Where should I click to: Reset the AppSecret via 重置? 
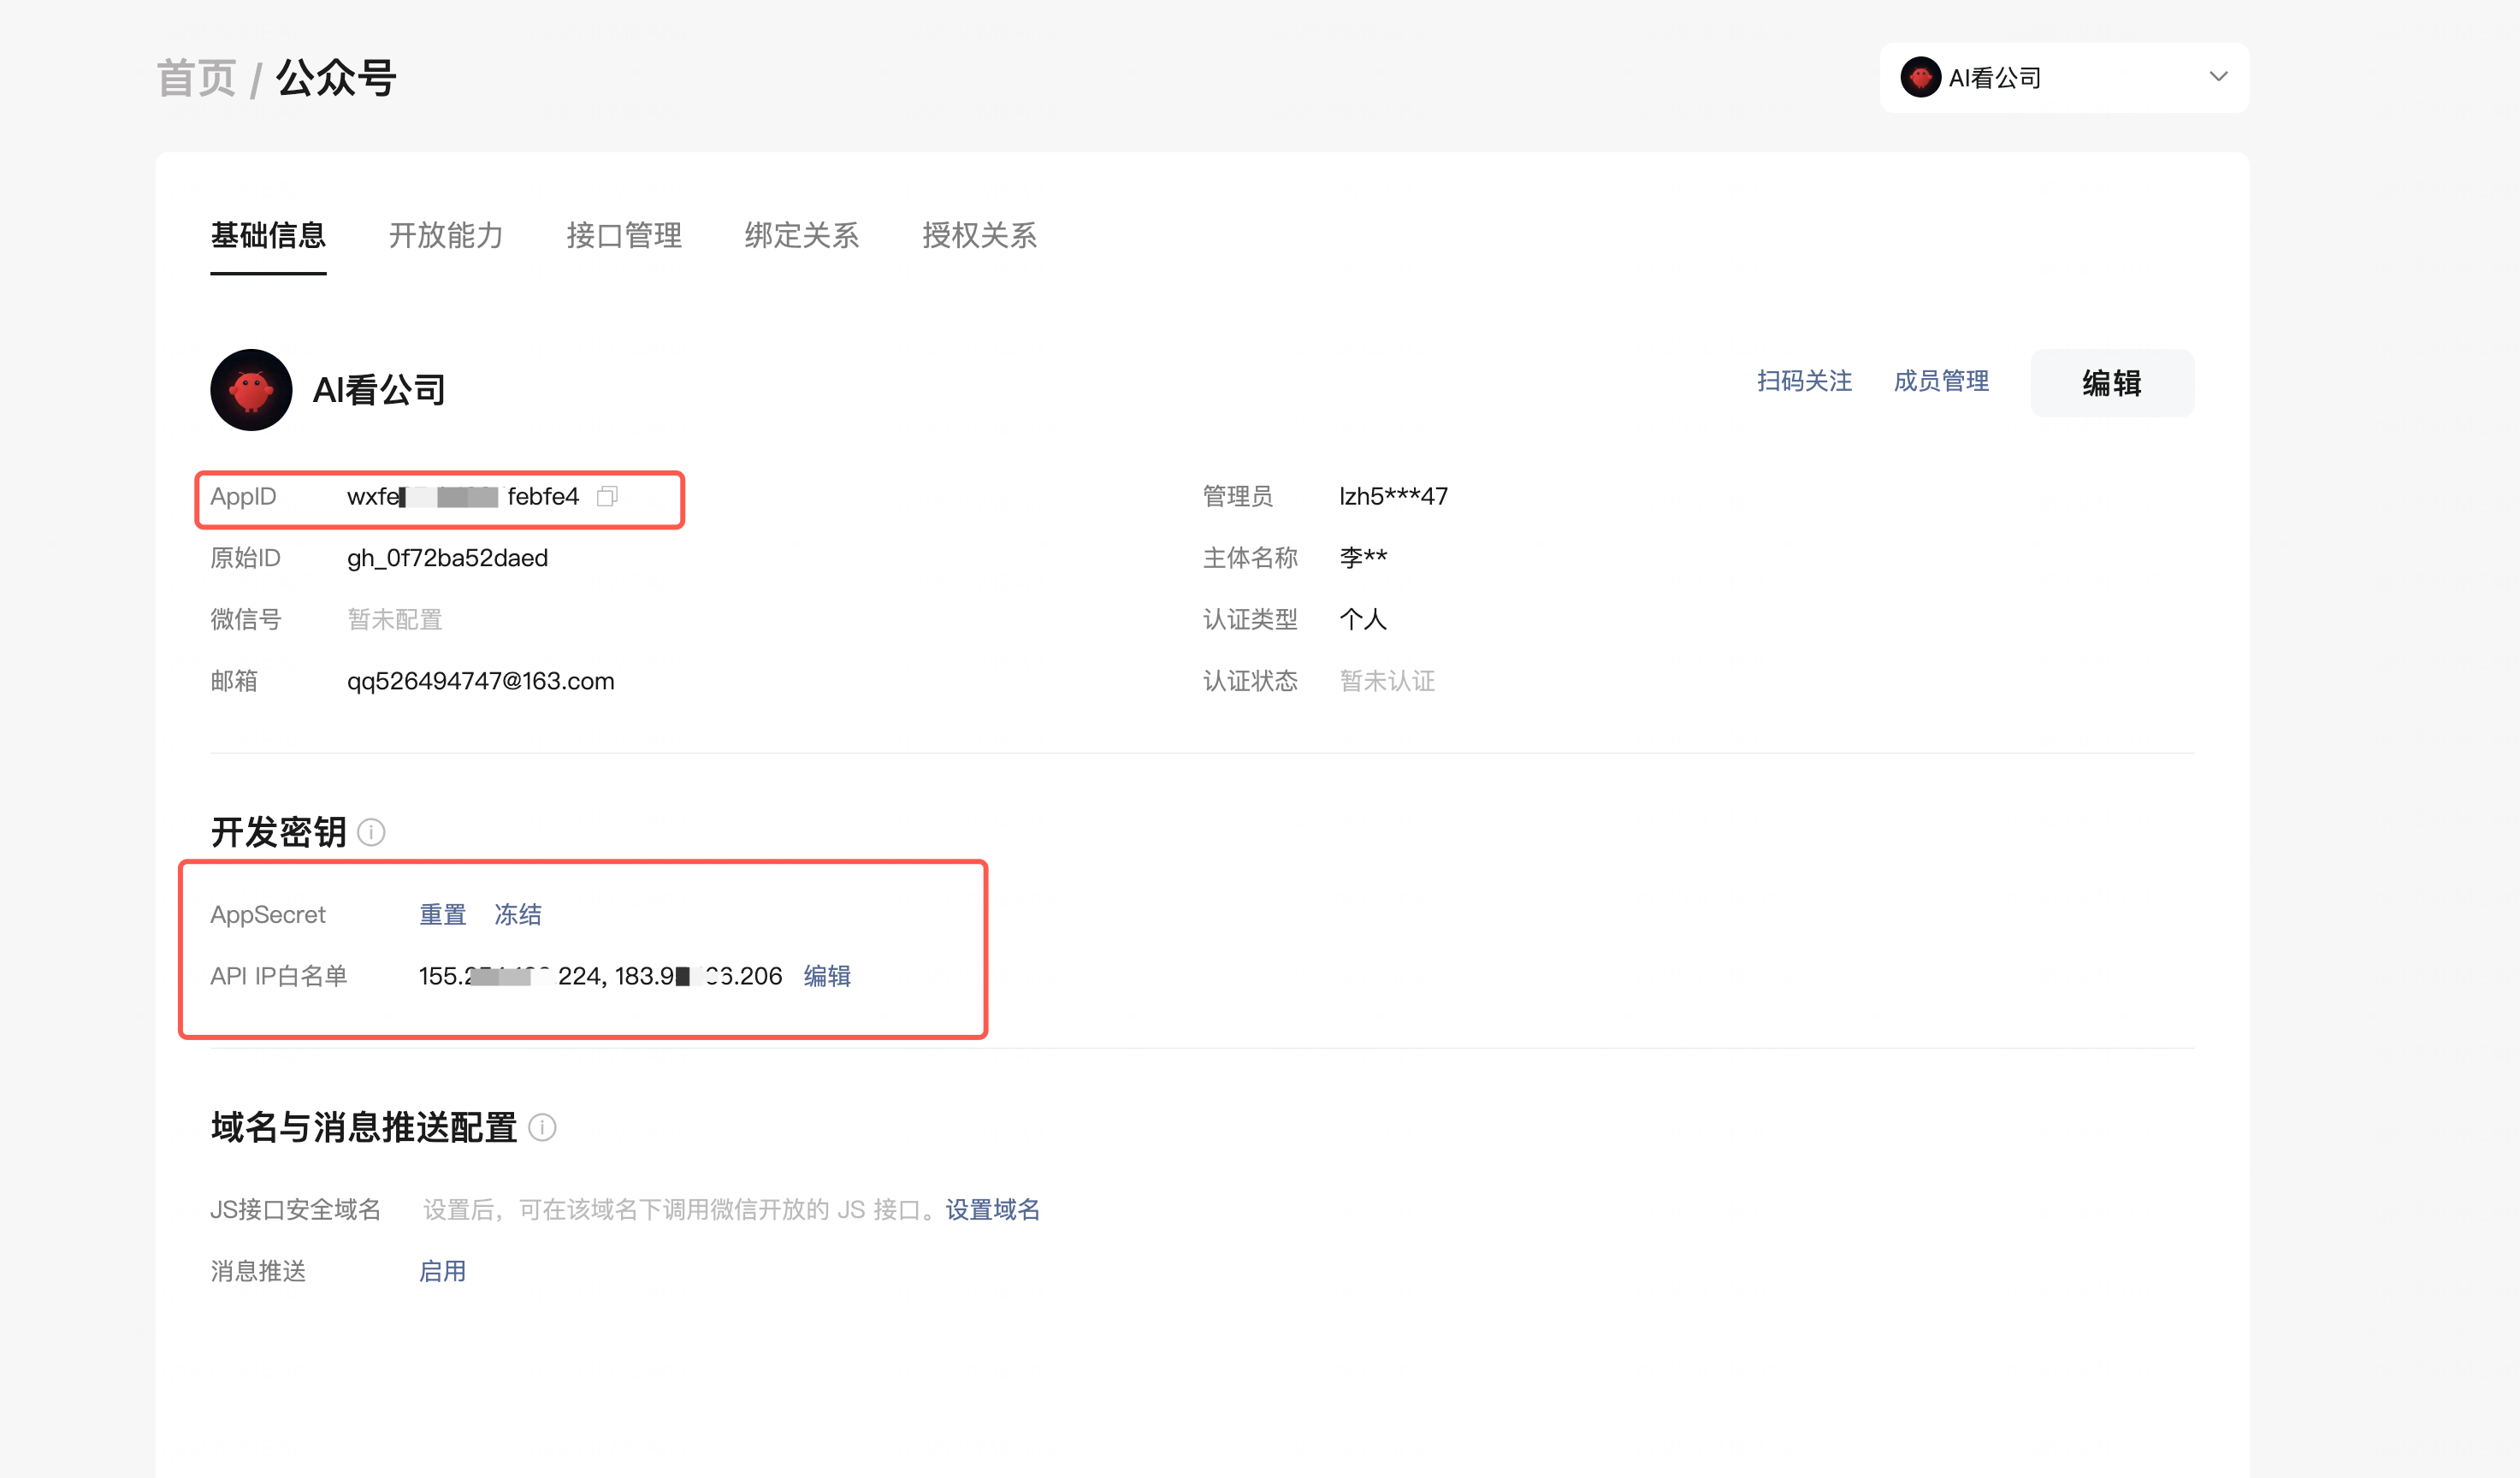pos(442,914)
